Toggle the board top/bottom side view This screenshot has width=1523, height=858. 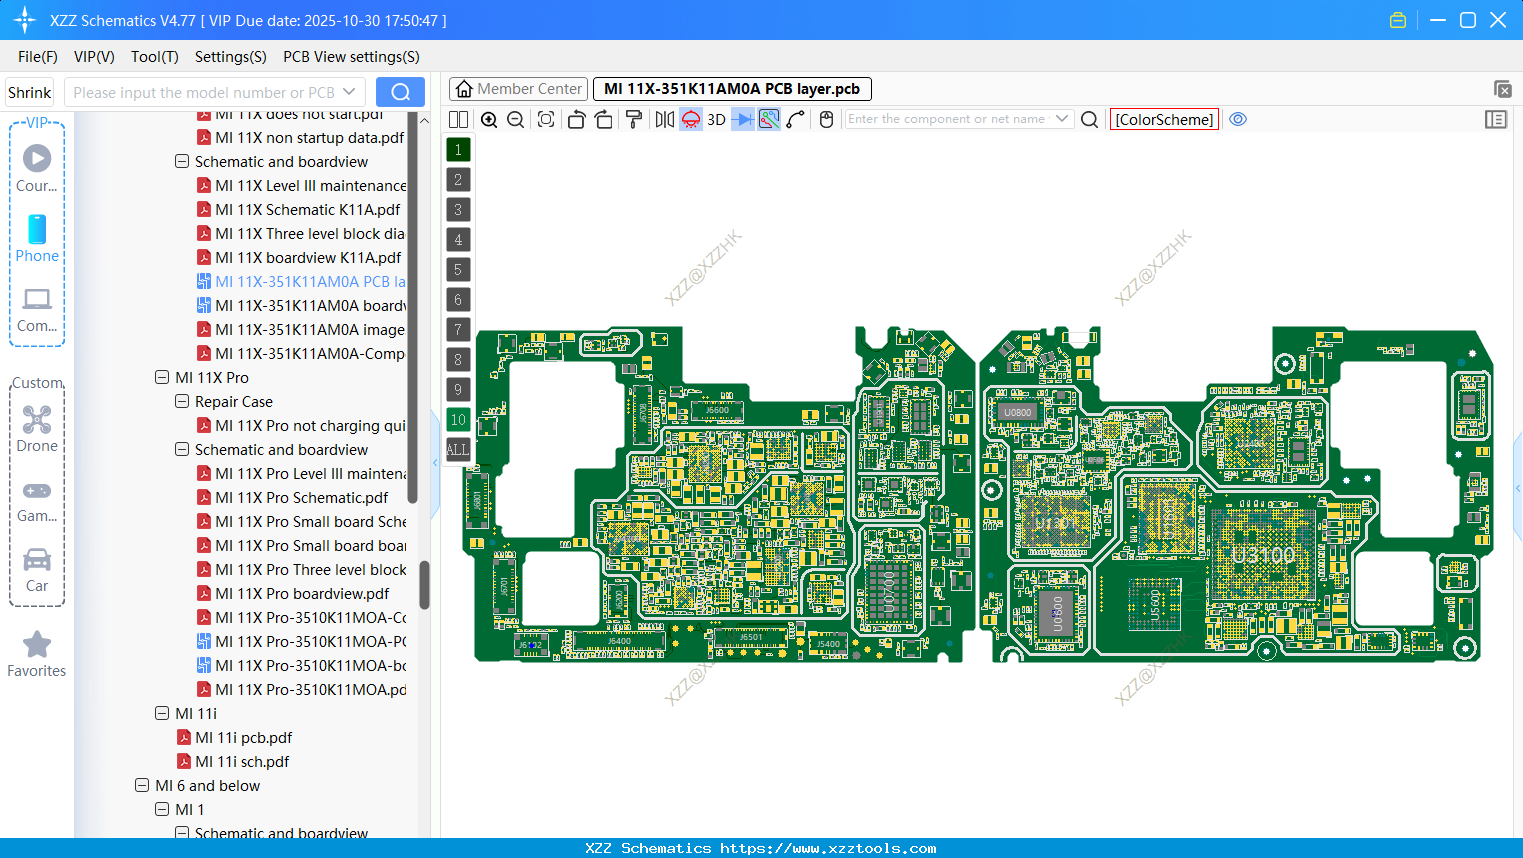pos(690,119)
